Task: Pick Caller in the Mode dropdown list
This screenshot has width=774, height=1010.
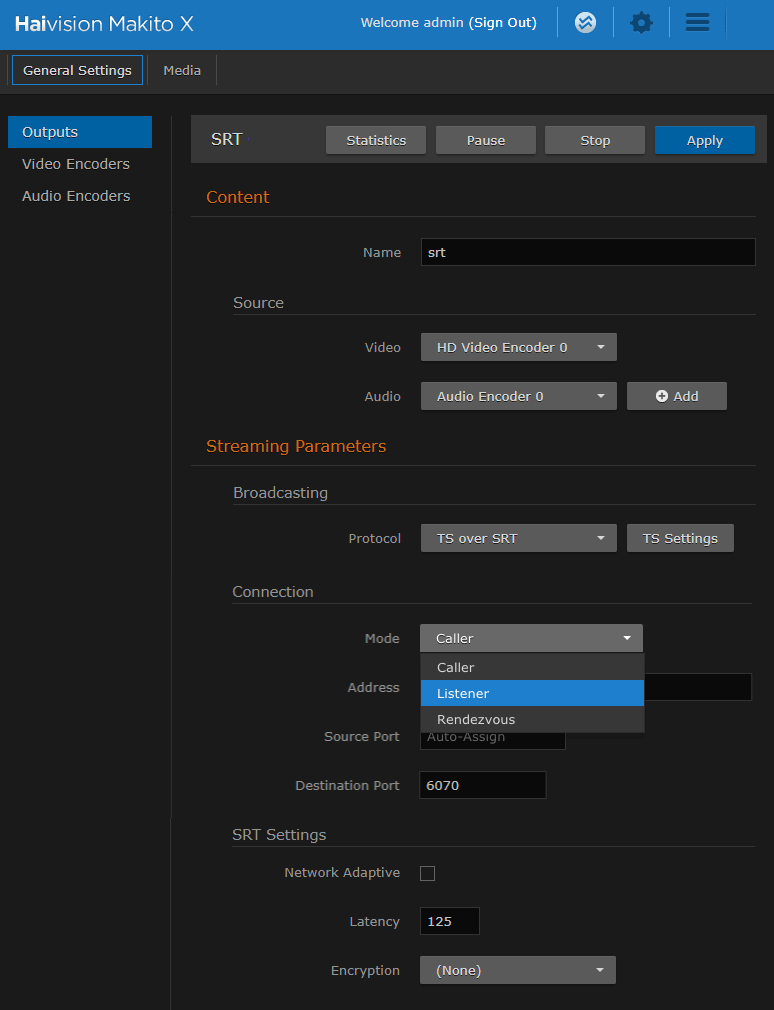Action: pos(531,667)
